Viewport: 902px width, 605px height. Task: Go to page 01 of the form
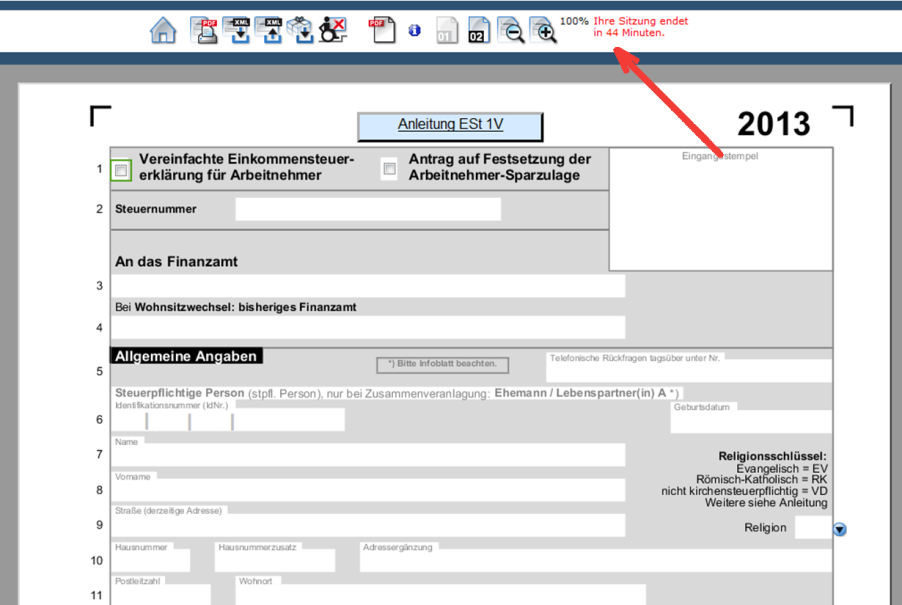coord(447,30)
